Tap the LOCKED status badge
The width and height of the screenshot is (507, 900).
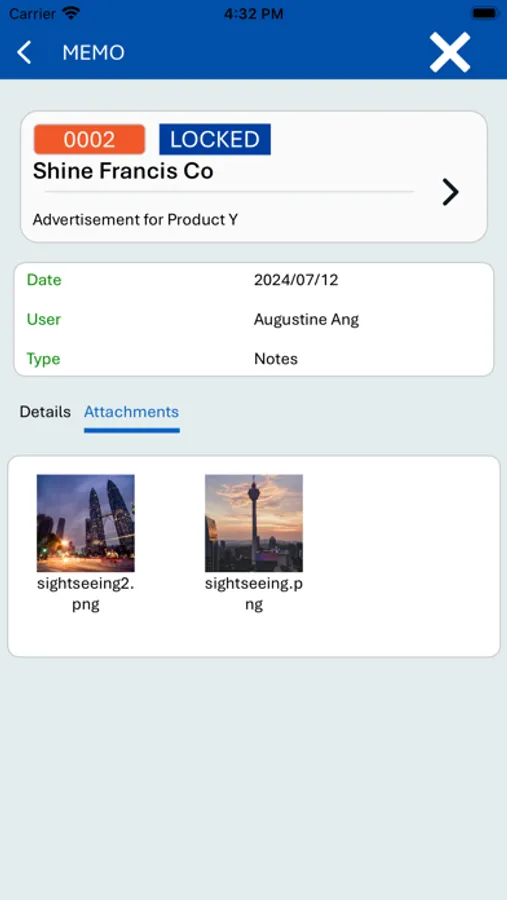[x=215, y=139]
